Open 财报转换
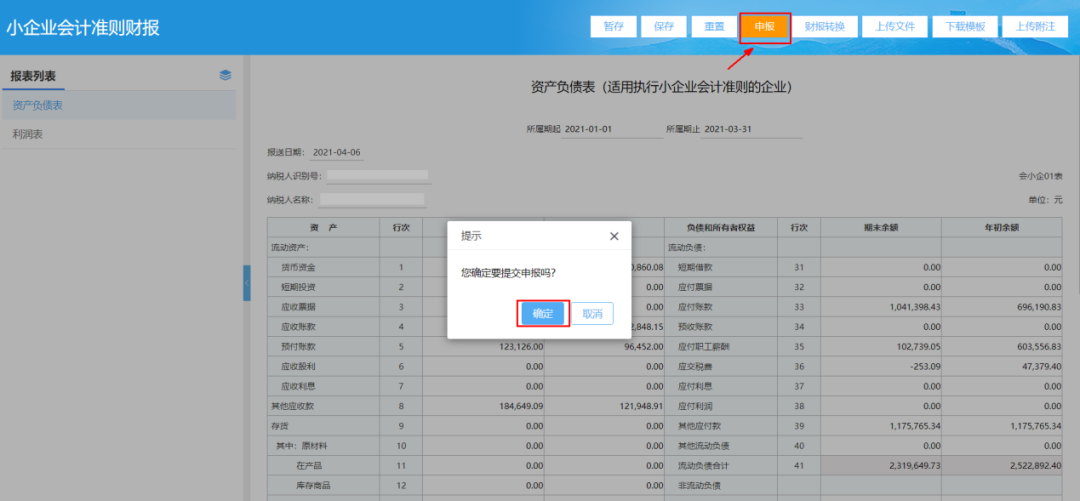Image resolution: width=1080 pixels, height=501 pixels. point(824,26)
